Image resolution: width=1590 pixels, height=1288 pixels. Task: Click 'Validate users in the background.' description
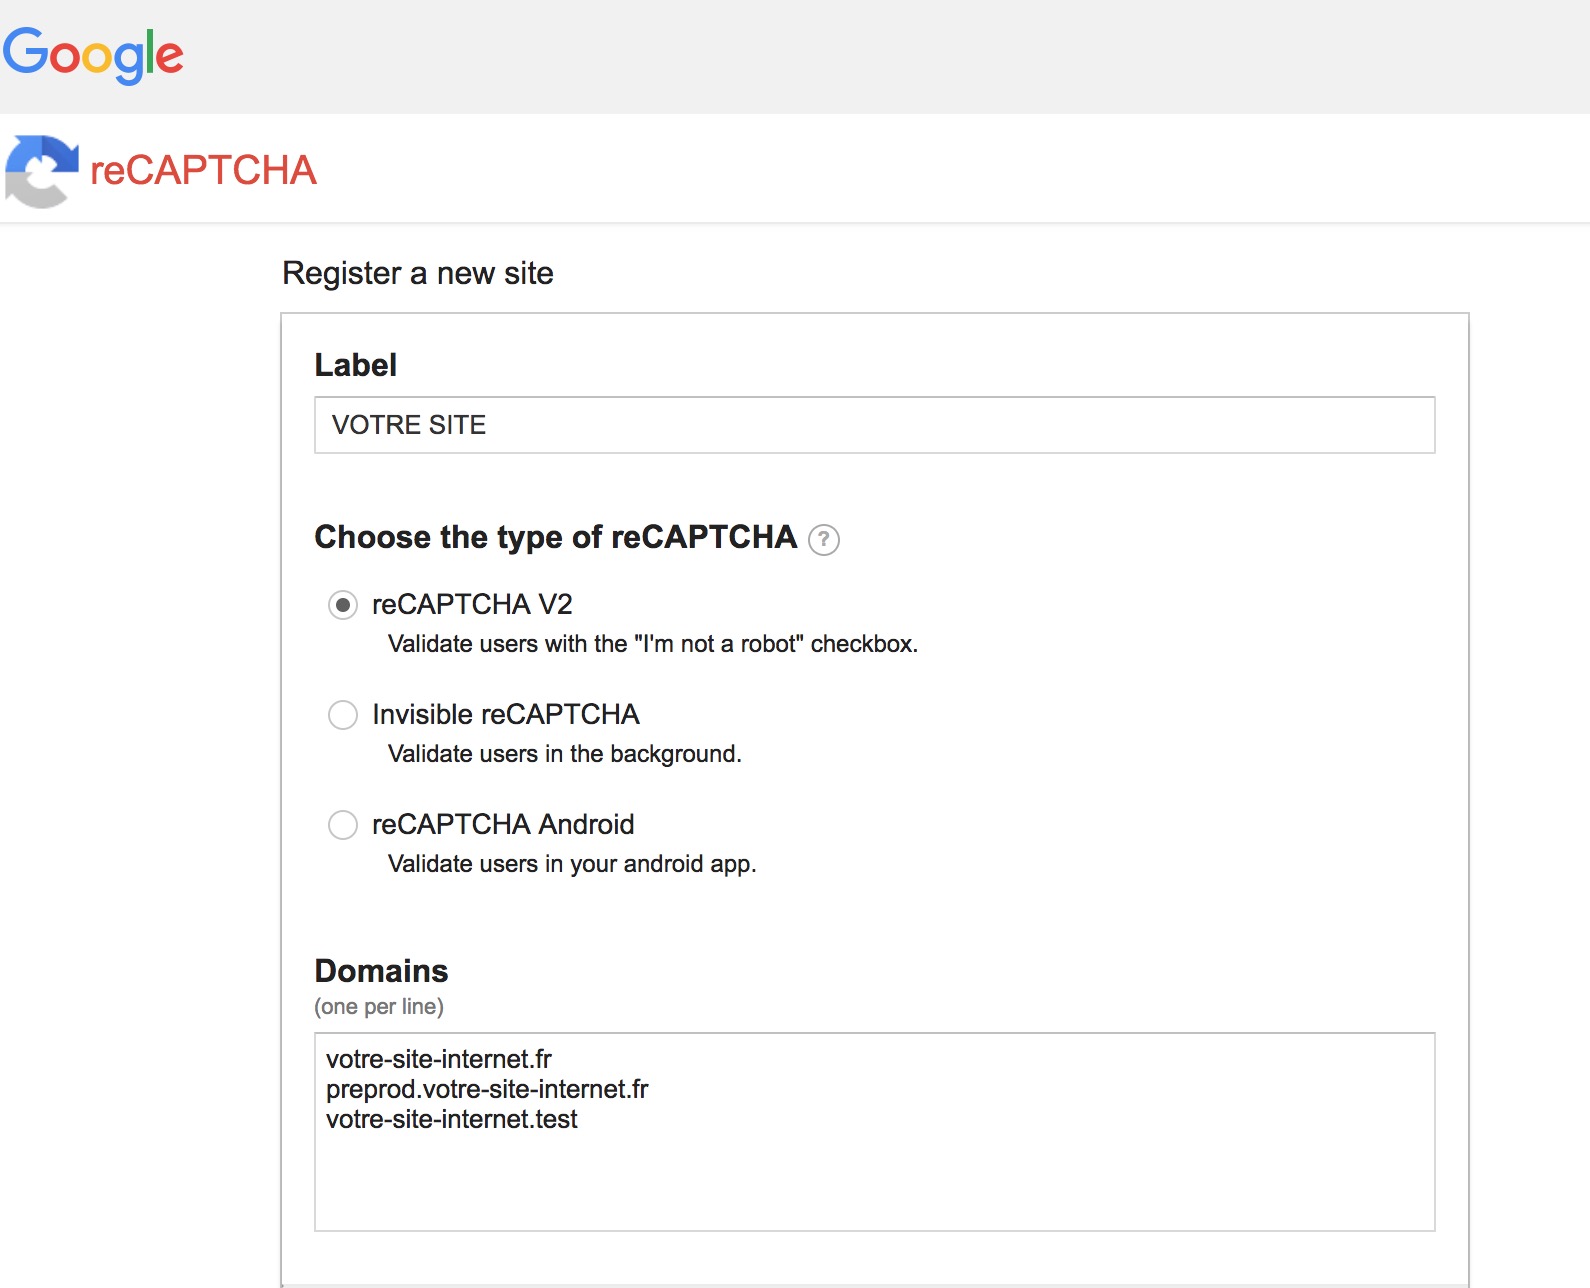click(565, 754)
